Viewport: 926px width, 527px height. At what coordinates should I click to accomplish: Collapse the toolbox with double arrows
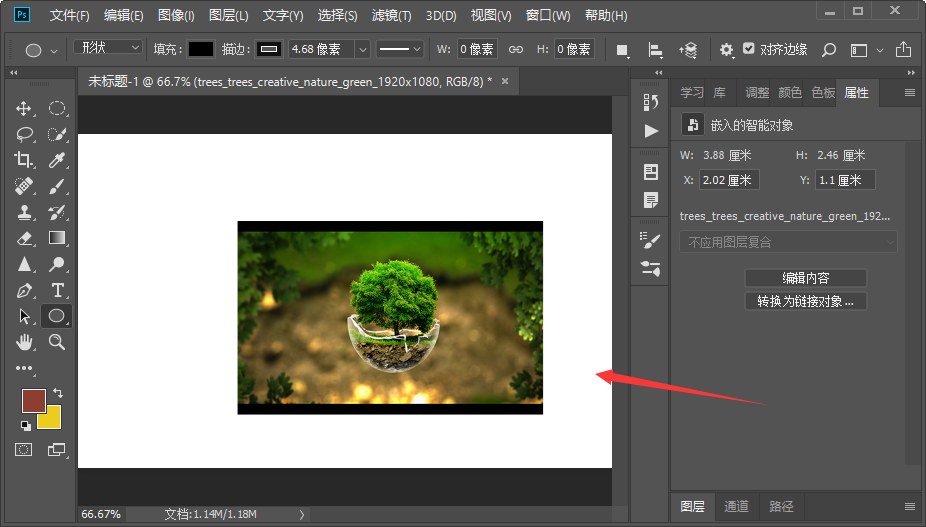pyautogui.click(x=14, y=73)
